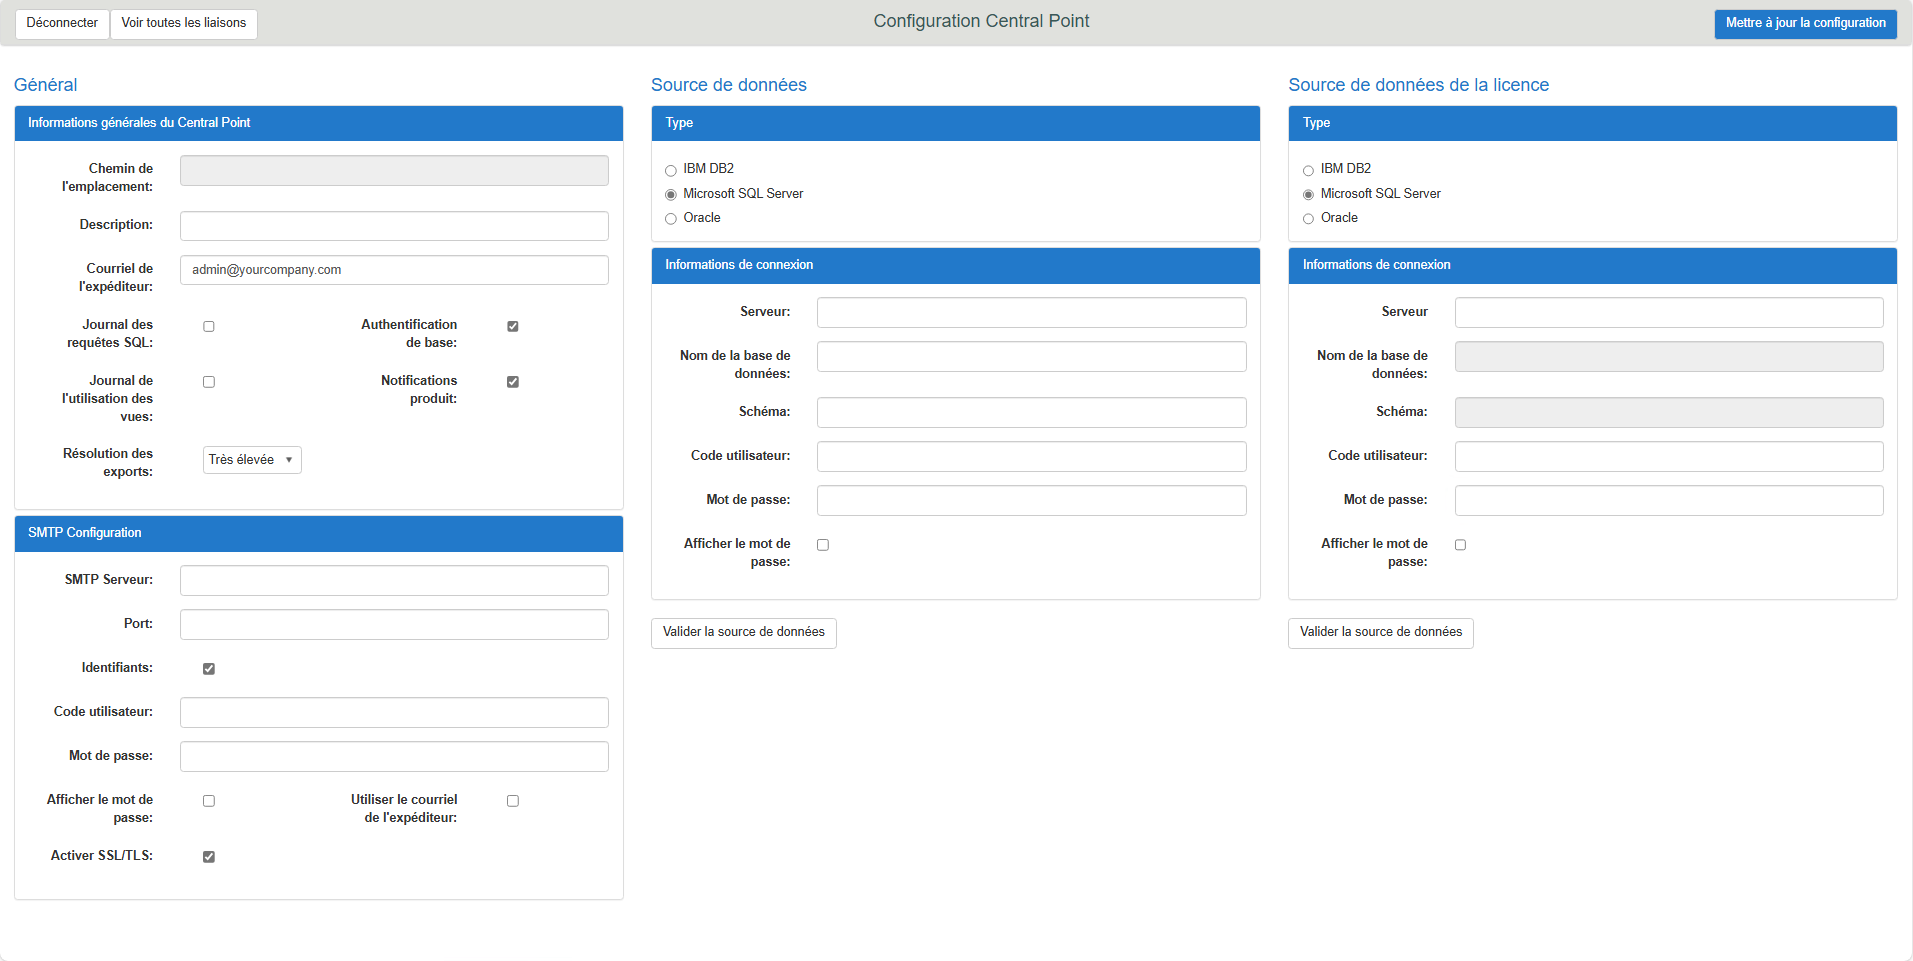This screenshot has height=961, width=1913.
Task: Click Serveur field in Source de données
Action: point(1031,312)
